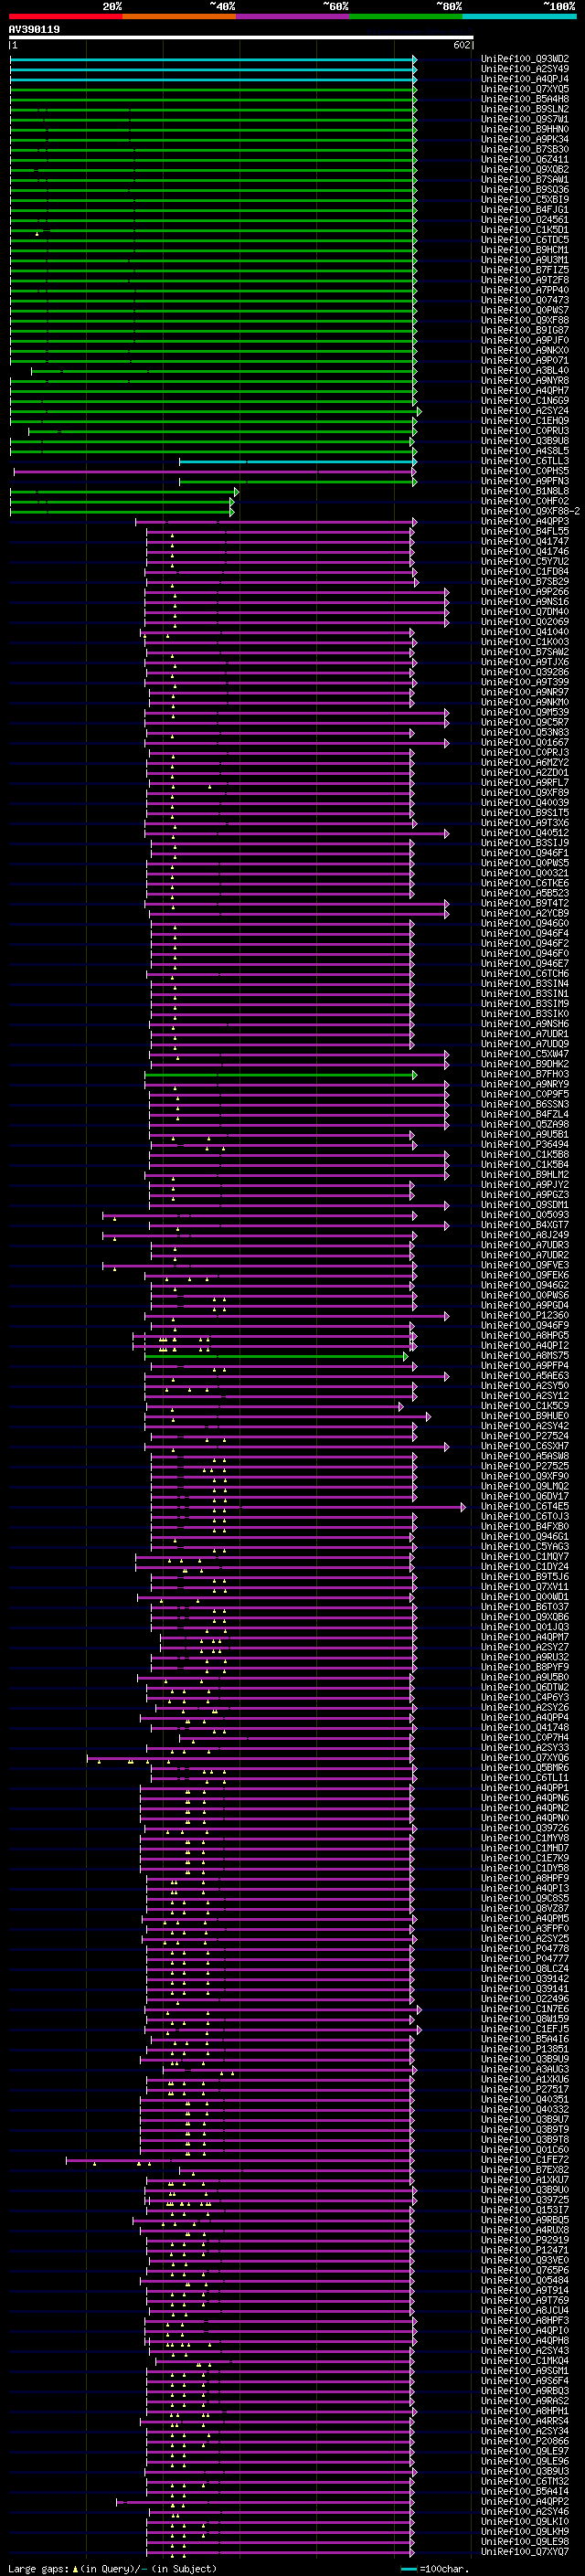Click the cyan ~100% identity legend segment

519,16
